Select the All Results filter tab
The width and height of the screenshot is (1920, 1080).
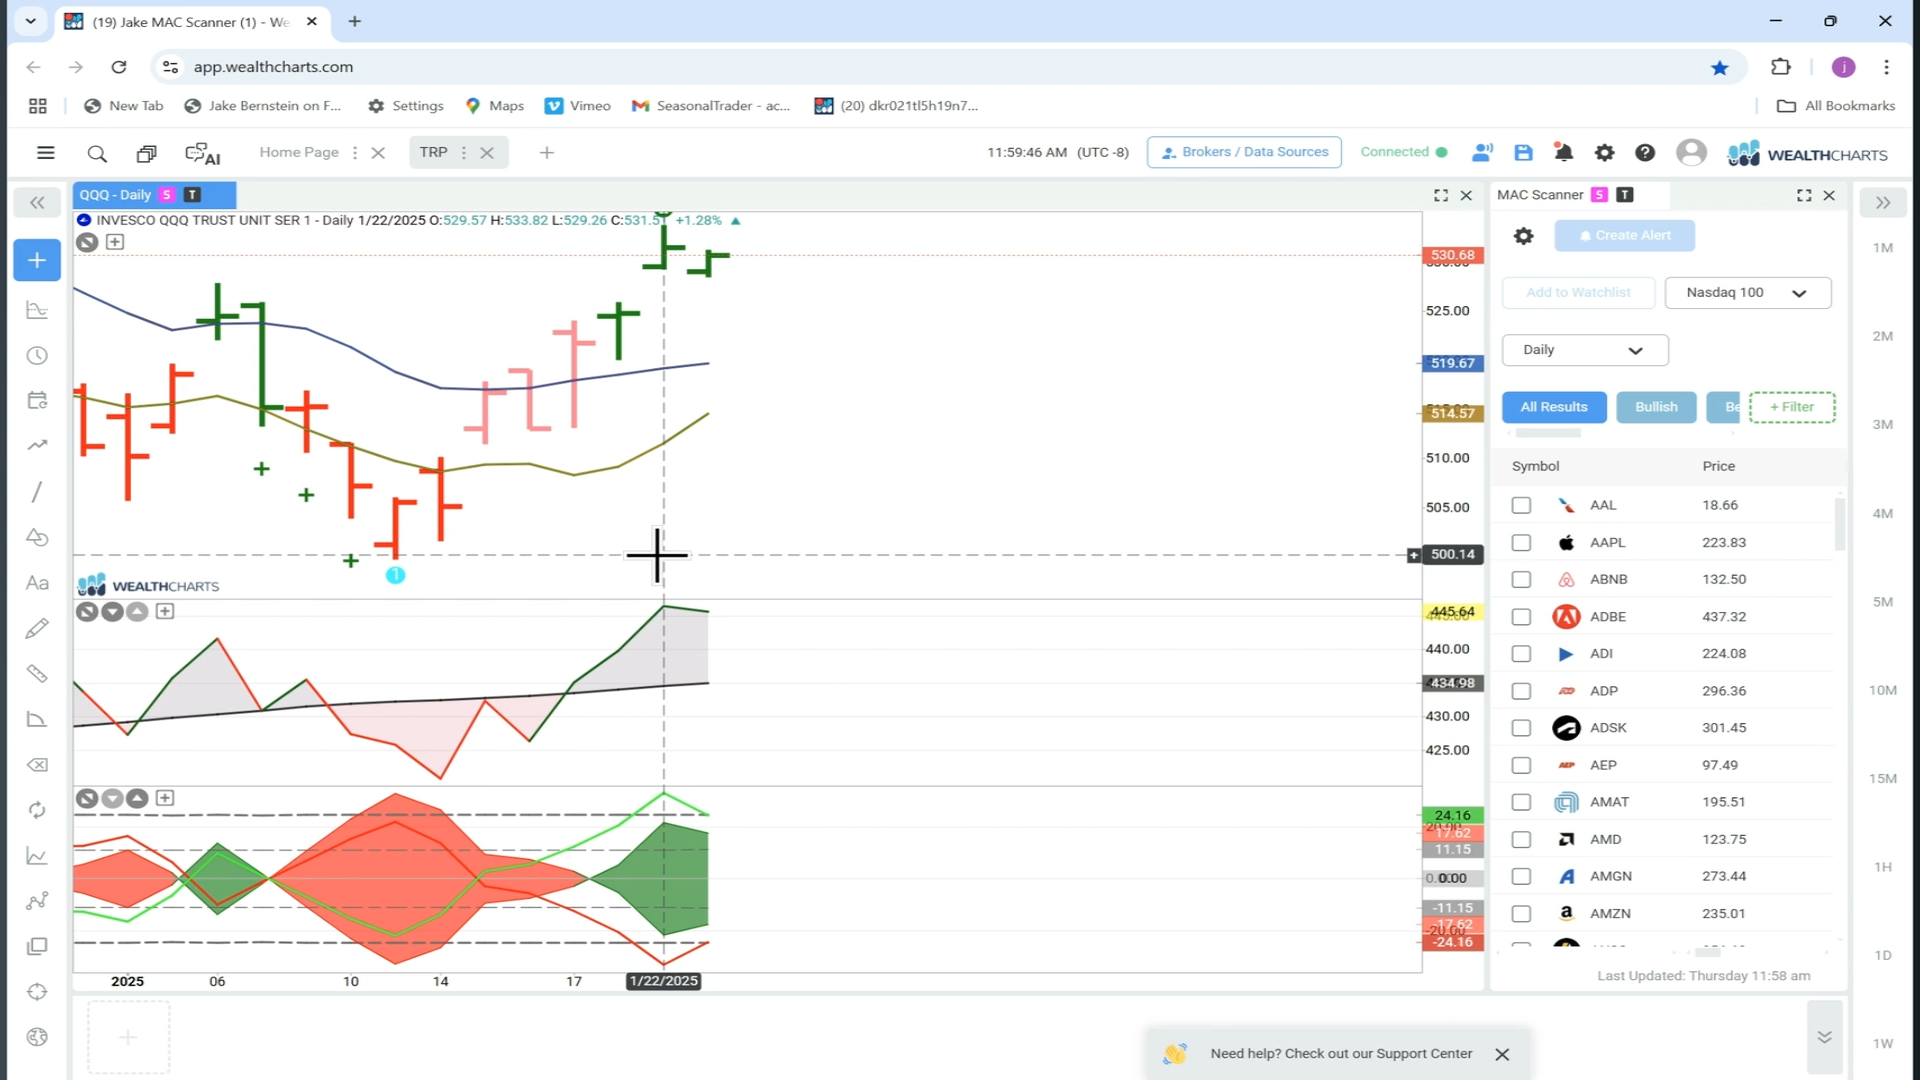coord(1554,407)
